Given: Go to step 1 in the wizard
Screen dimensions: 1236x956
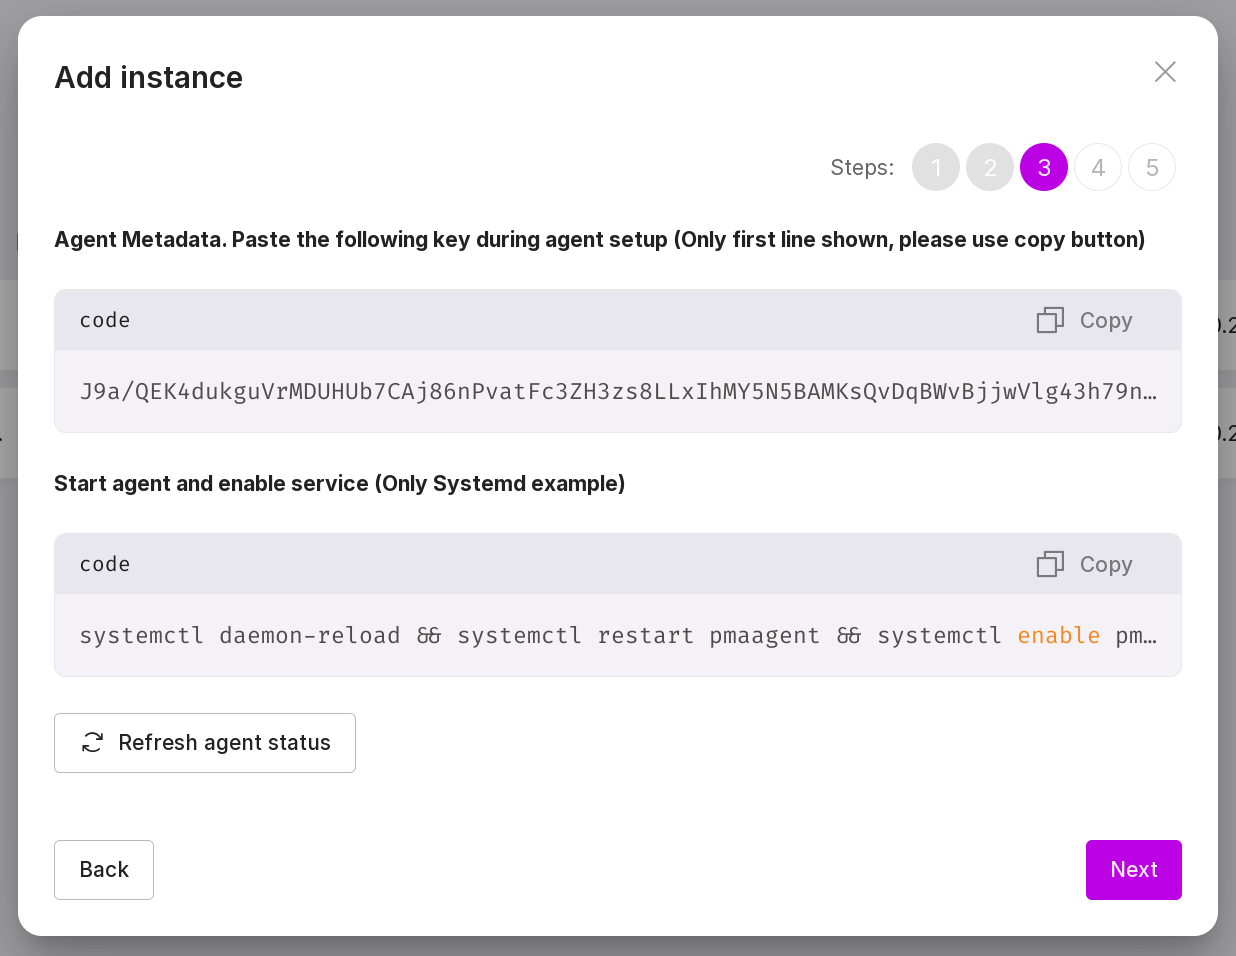Looking at the screenshot, I should pos(935,167).
